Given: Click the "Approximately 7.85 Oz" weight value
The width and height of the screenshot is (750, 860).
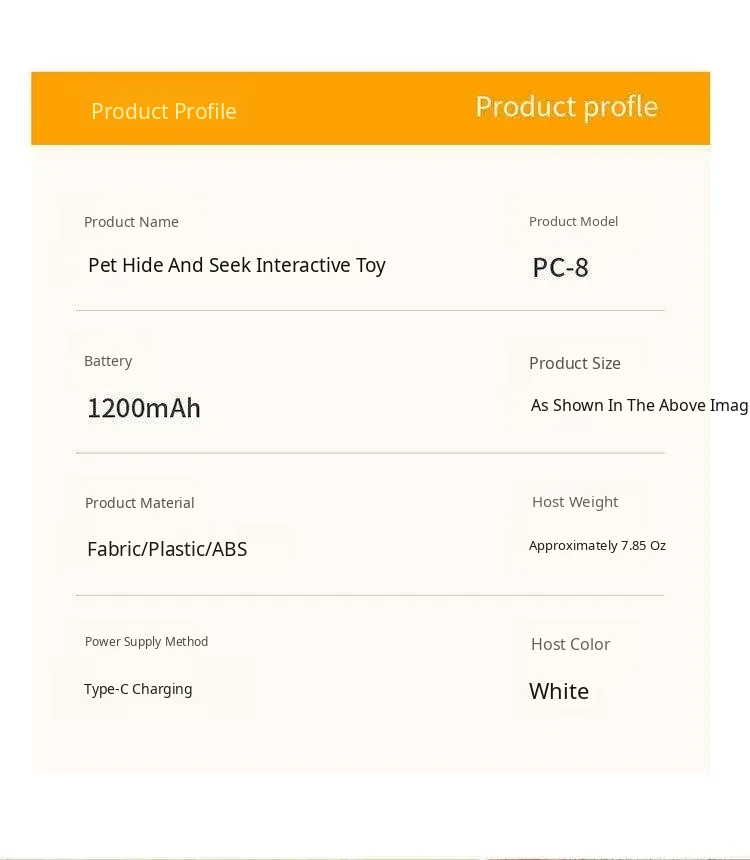Looking at the screenshot, I should (x=597, y=545).
